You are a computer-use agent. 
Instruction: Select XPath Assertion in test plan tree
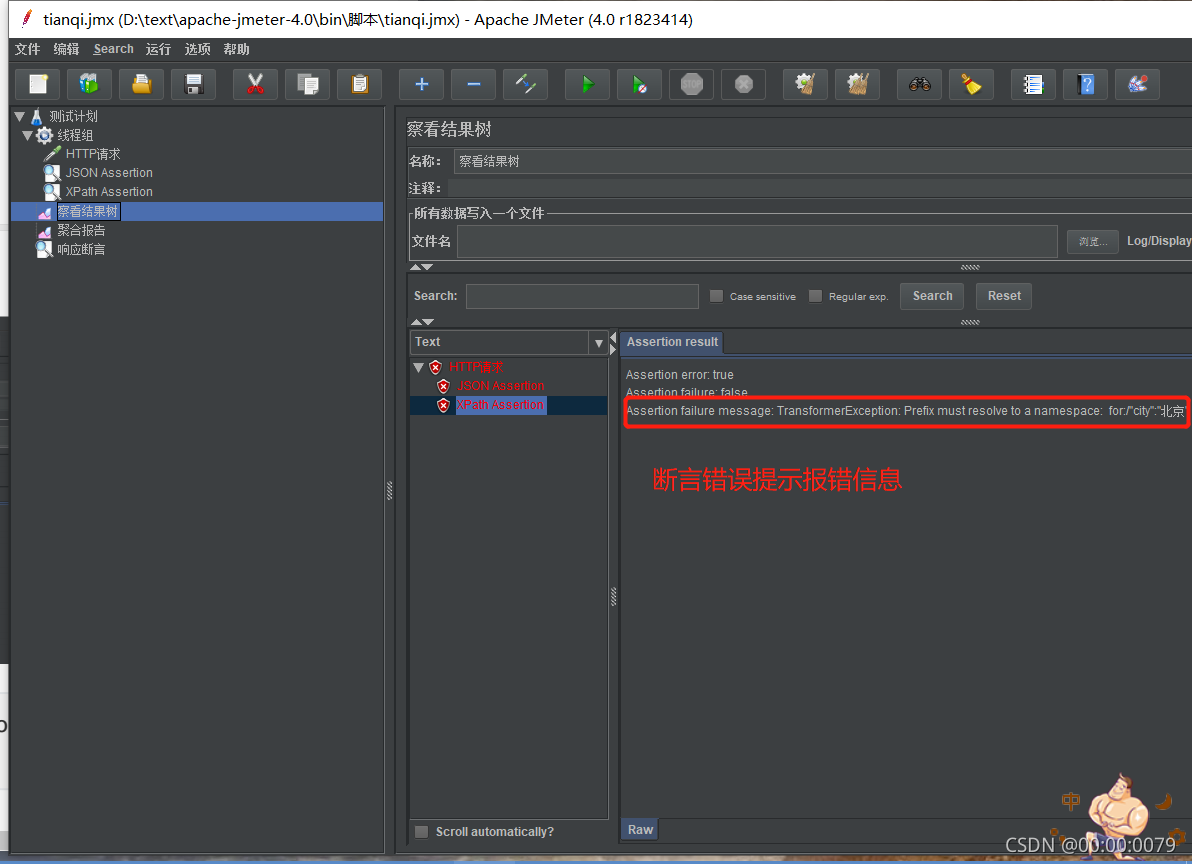[x=109, y=192]
